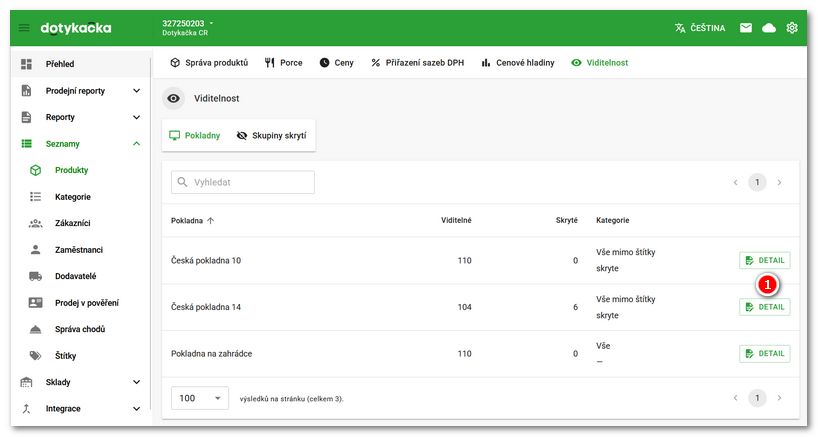Viewport: 818px width, 437px height.
Task: Open DETAIL for Česká pokladna 10
Action: click(x=765, y=260)
